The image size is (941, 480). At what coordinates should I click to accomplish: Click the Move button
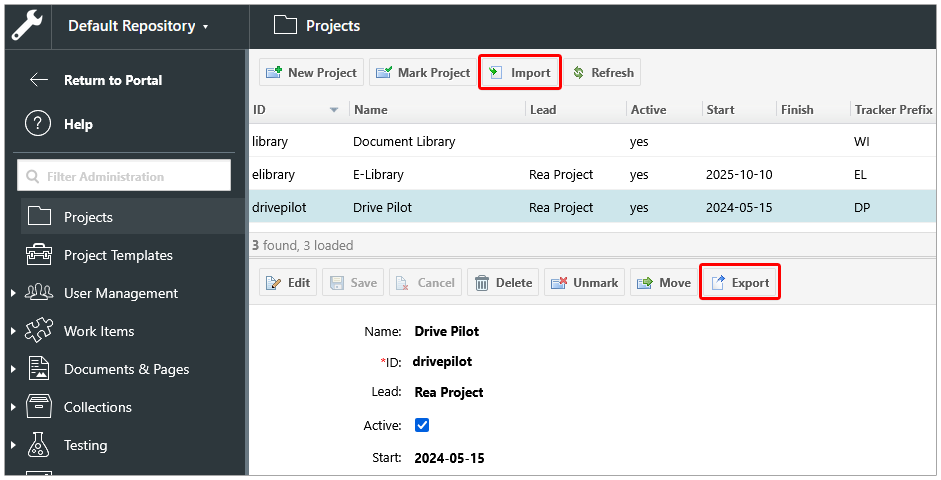pos(664,283)
